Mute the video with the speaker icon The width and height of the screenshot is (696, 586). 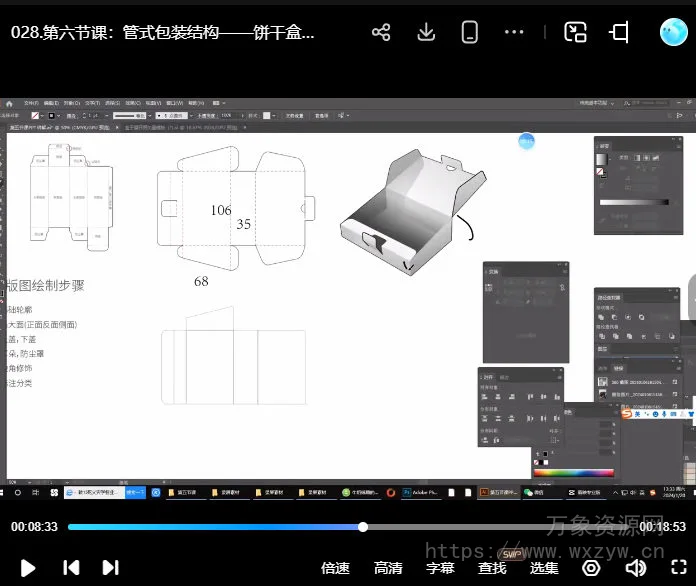click(x=635, y=568)
